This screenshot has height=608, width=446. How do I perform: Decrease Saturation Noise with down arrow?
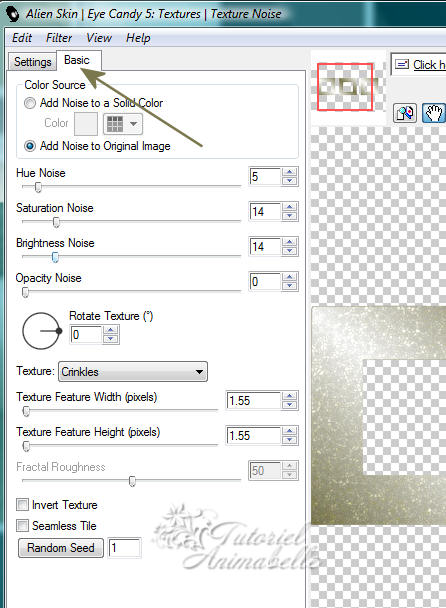click(290, 216)
